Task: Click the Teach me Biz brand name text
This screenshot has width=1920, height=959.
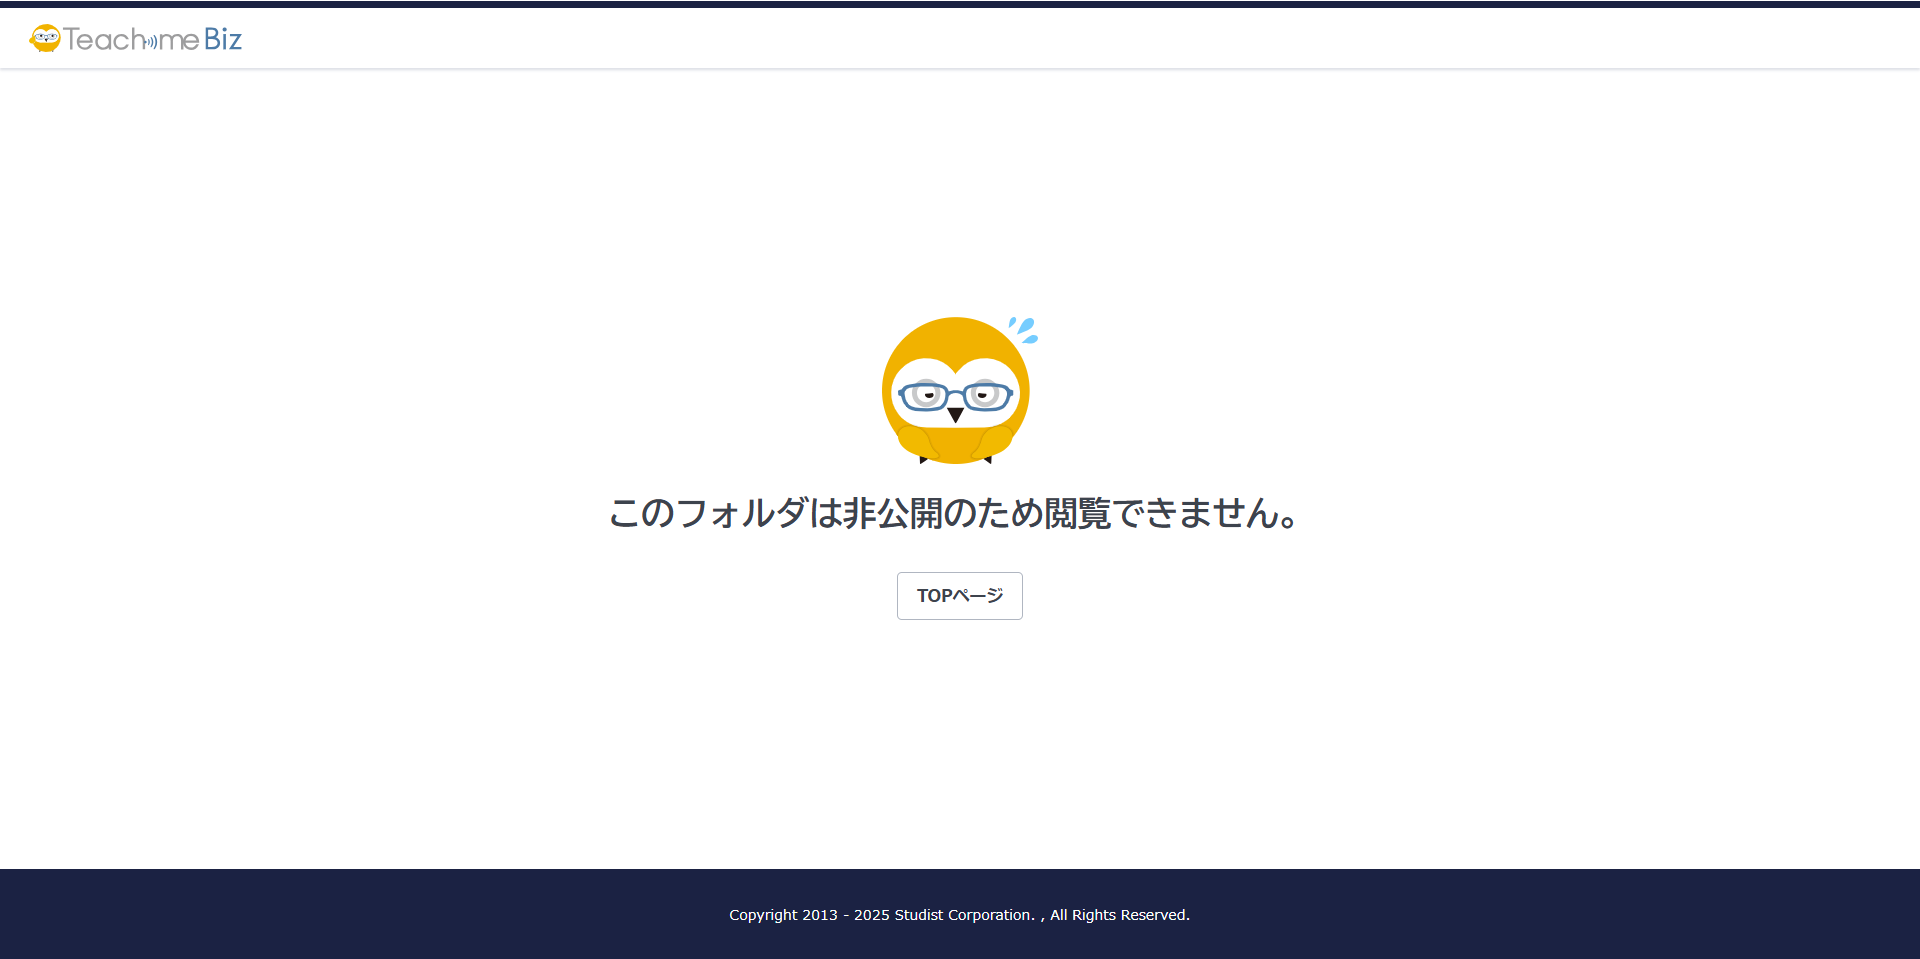Action: (x=152, y=38)
